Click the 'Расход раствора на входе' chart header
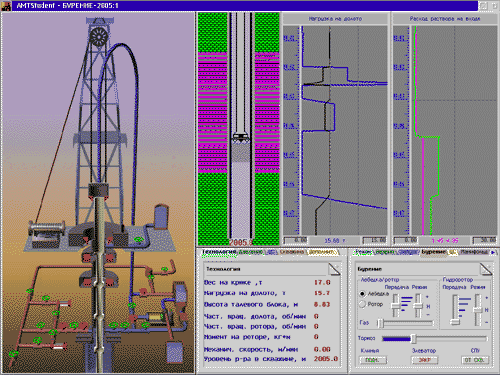Screen dimensions: 500x375 [x=445, y=19]
